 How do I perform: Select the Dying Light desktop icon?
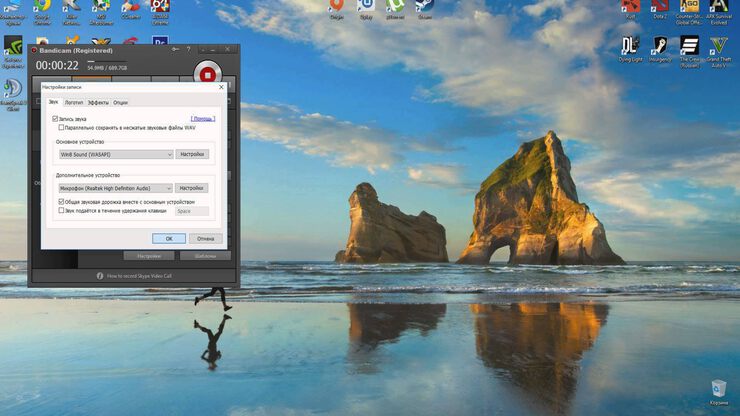pos(631,49)
